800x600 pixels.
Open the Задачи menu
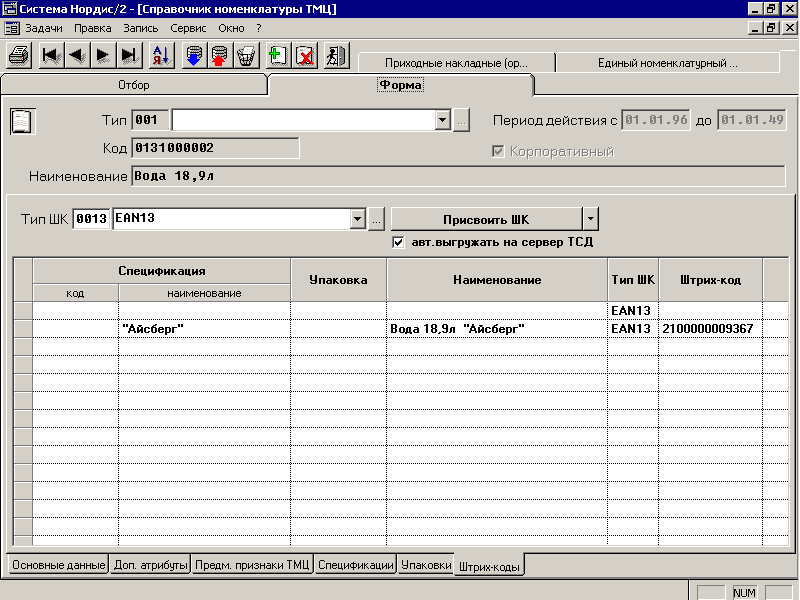(44, 28)
